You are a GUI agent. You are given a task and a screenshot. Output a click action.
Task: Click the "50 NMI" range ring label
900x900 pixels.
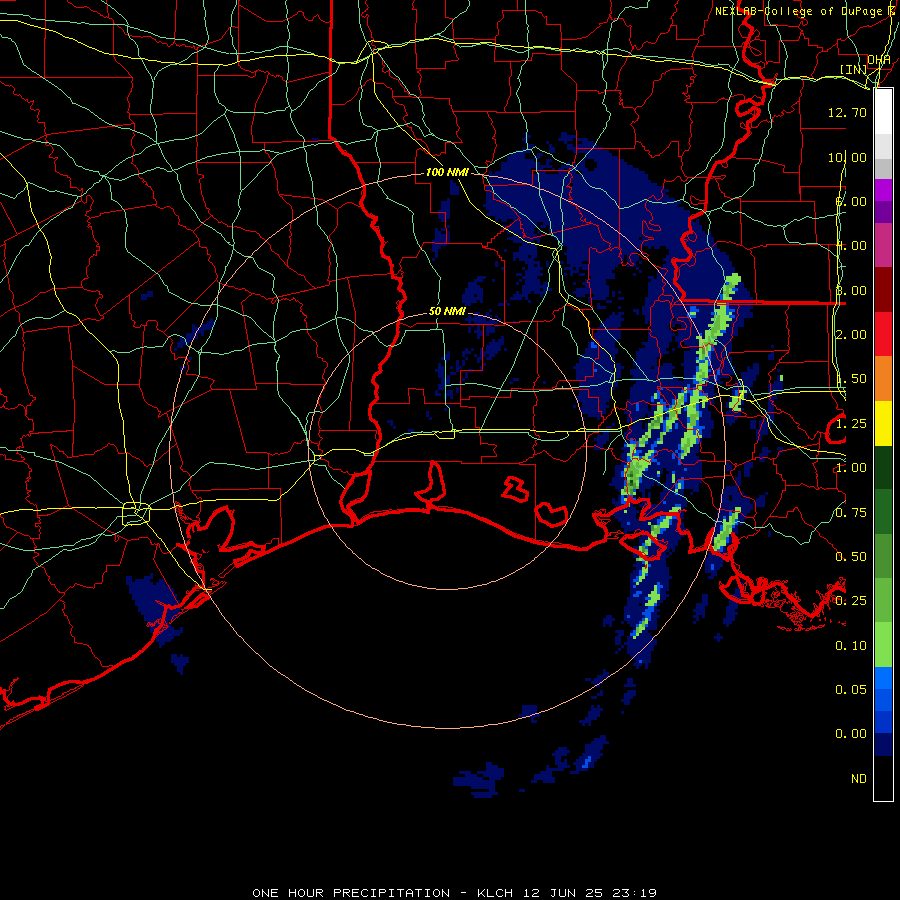[447, 311]
